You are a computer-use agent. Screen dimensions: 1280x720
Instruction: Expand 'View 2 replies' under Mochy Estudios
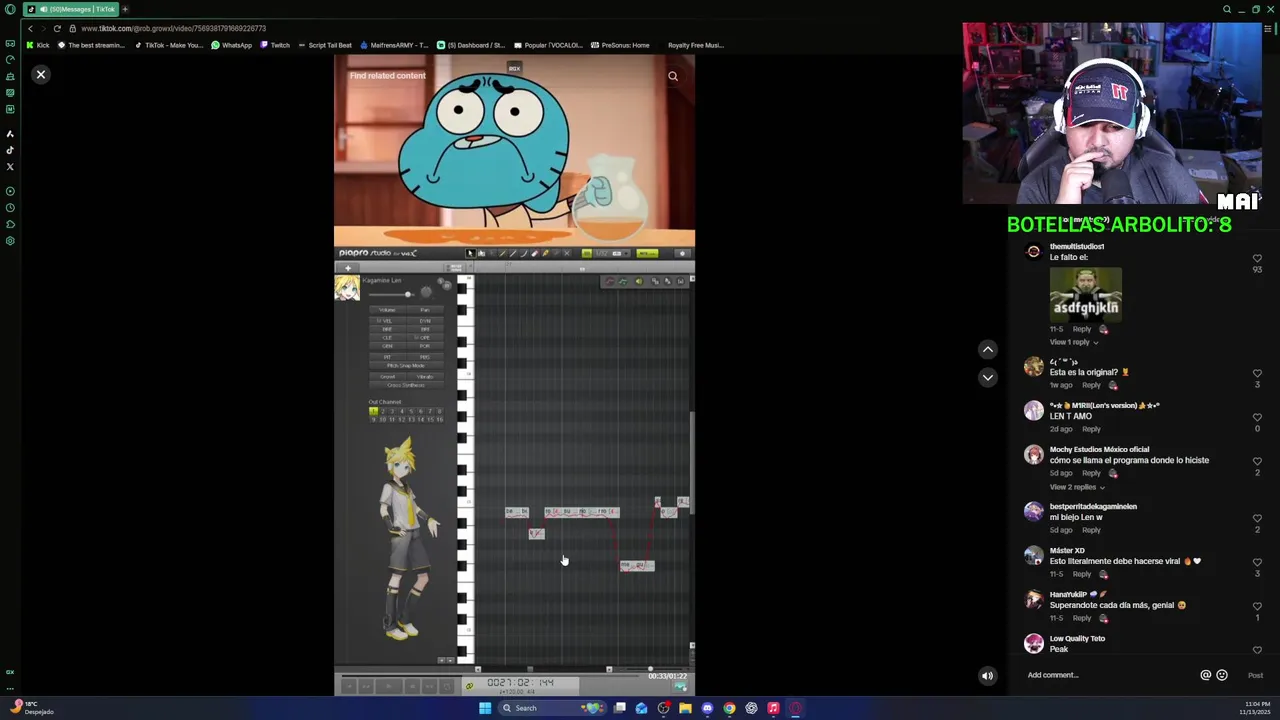[x=1077, y=487]
